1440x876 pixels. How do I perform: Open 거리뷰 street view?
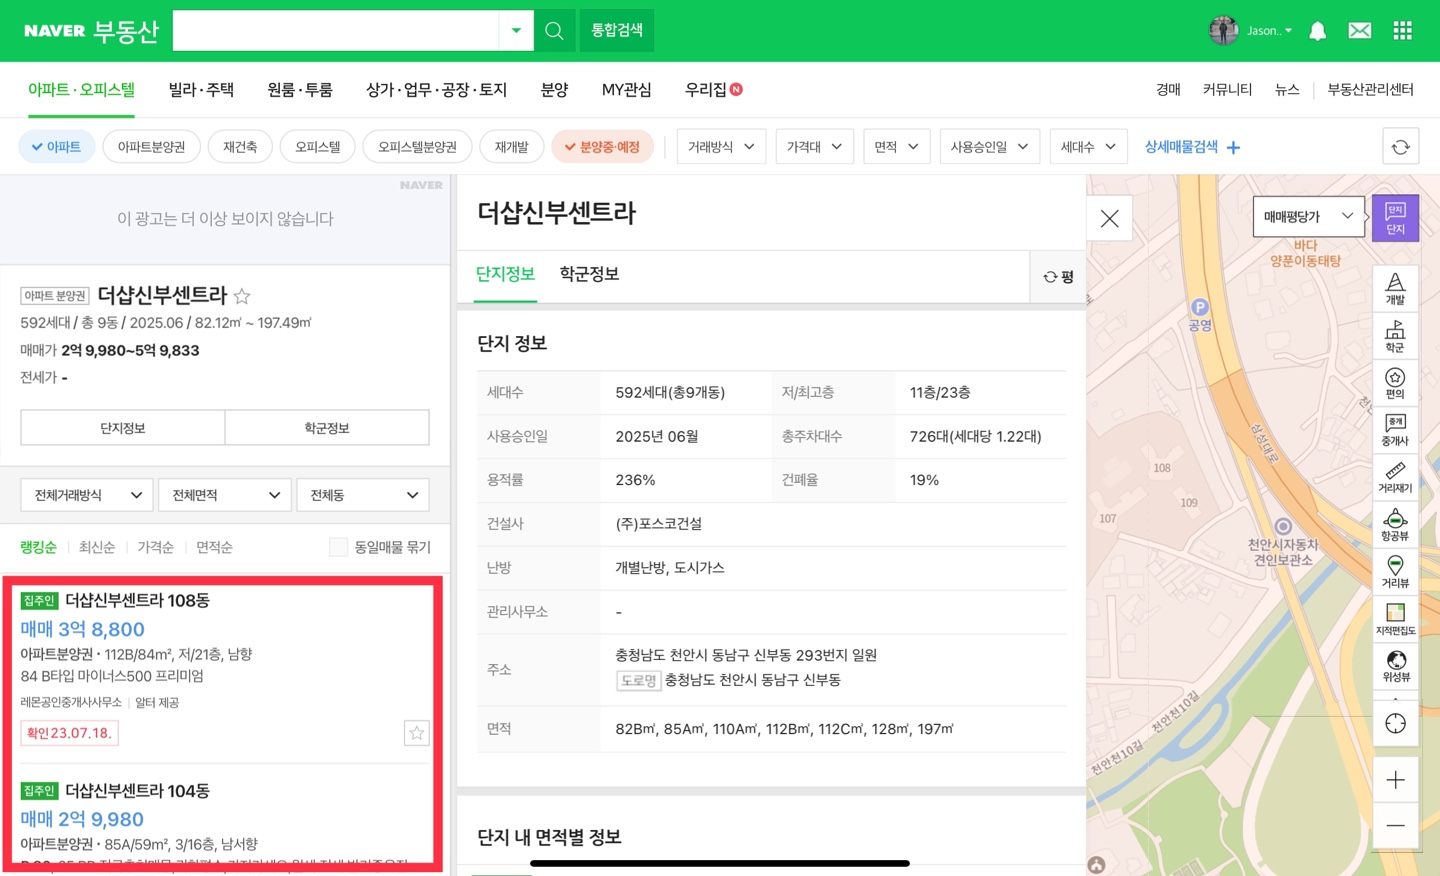[x=1395, y=572]
